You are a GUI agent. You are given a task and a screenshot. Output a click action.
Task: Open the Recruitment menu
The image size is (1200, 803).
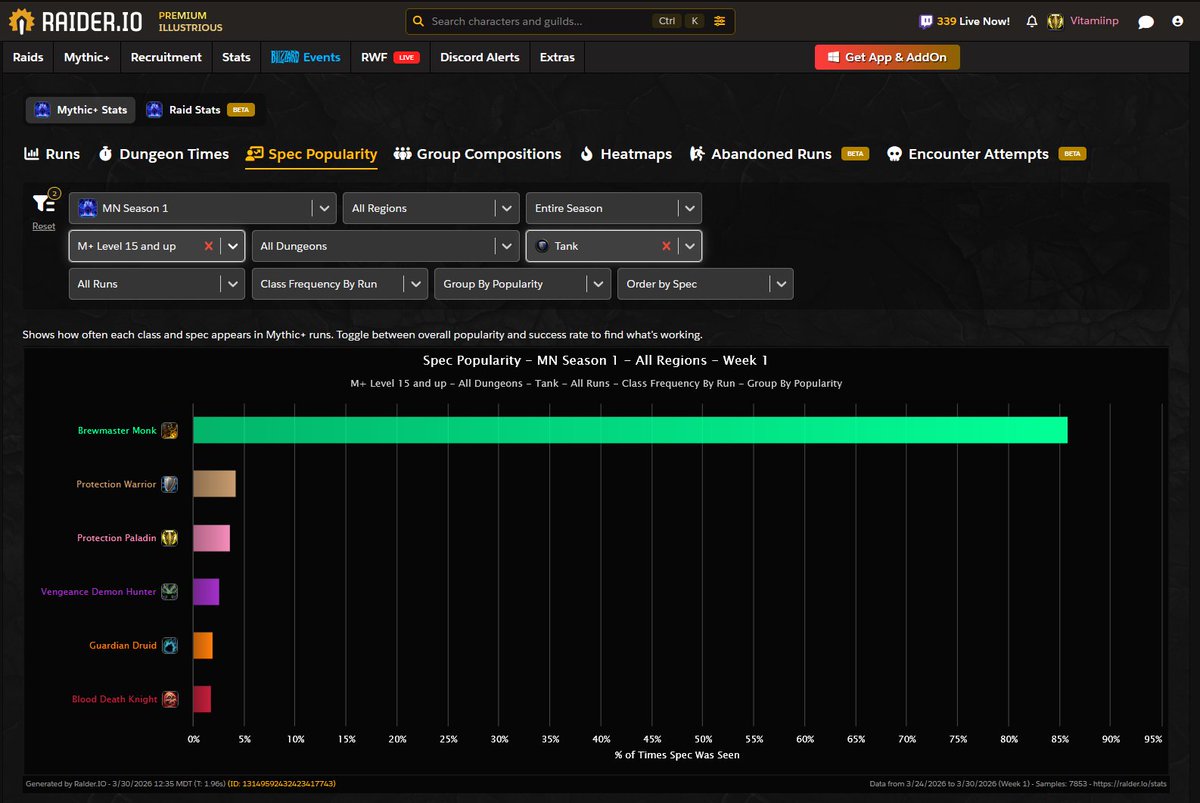click(166, 57)
